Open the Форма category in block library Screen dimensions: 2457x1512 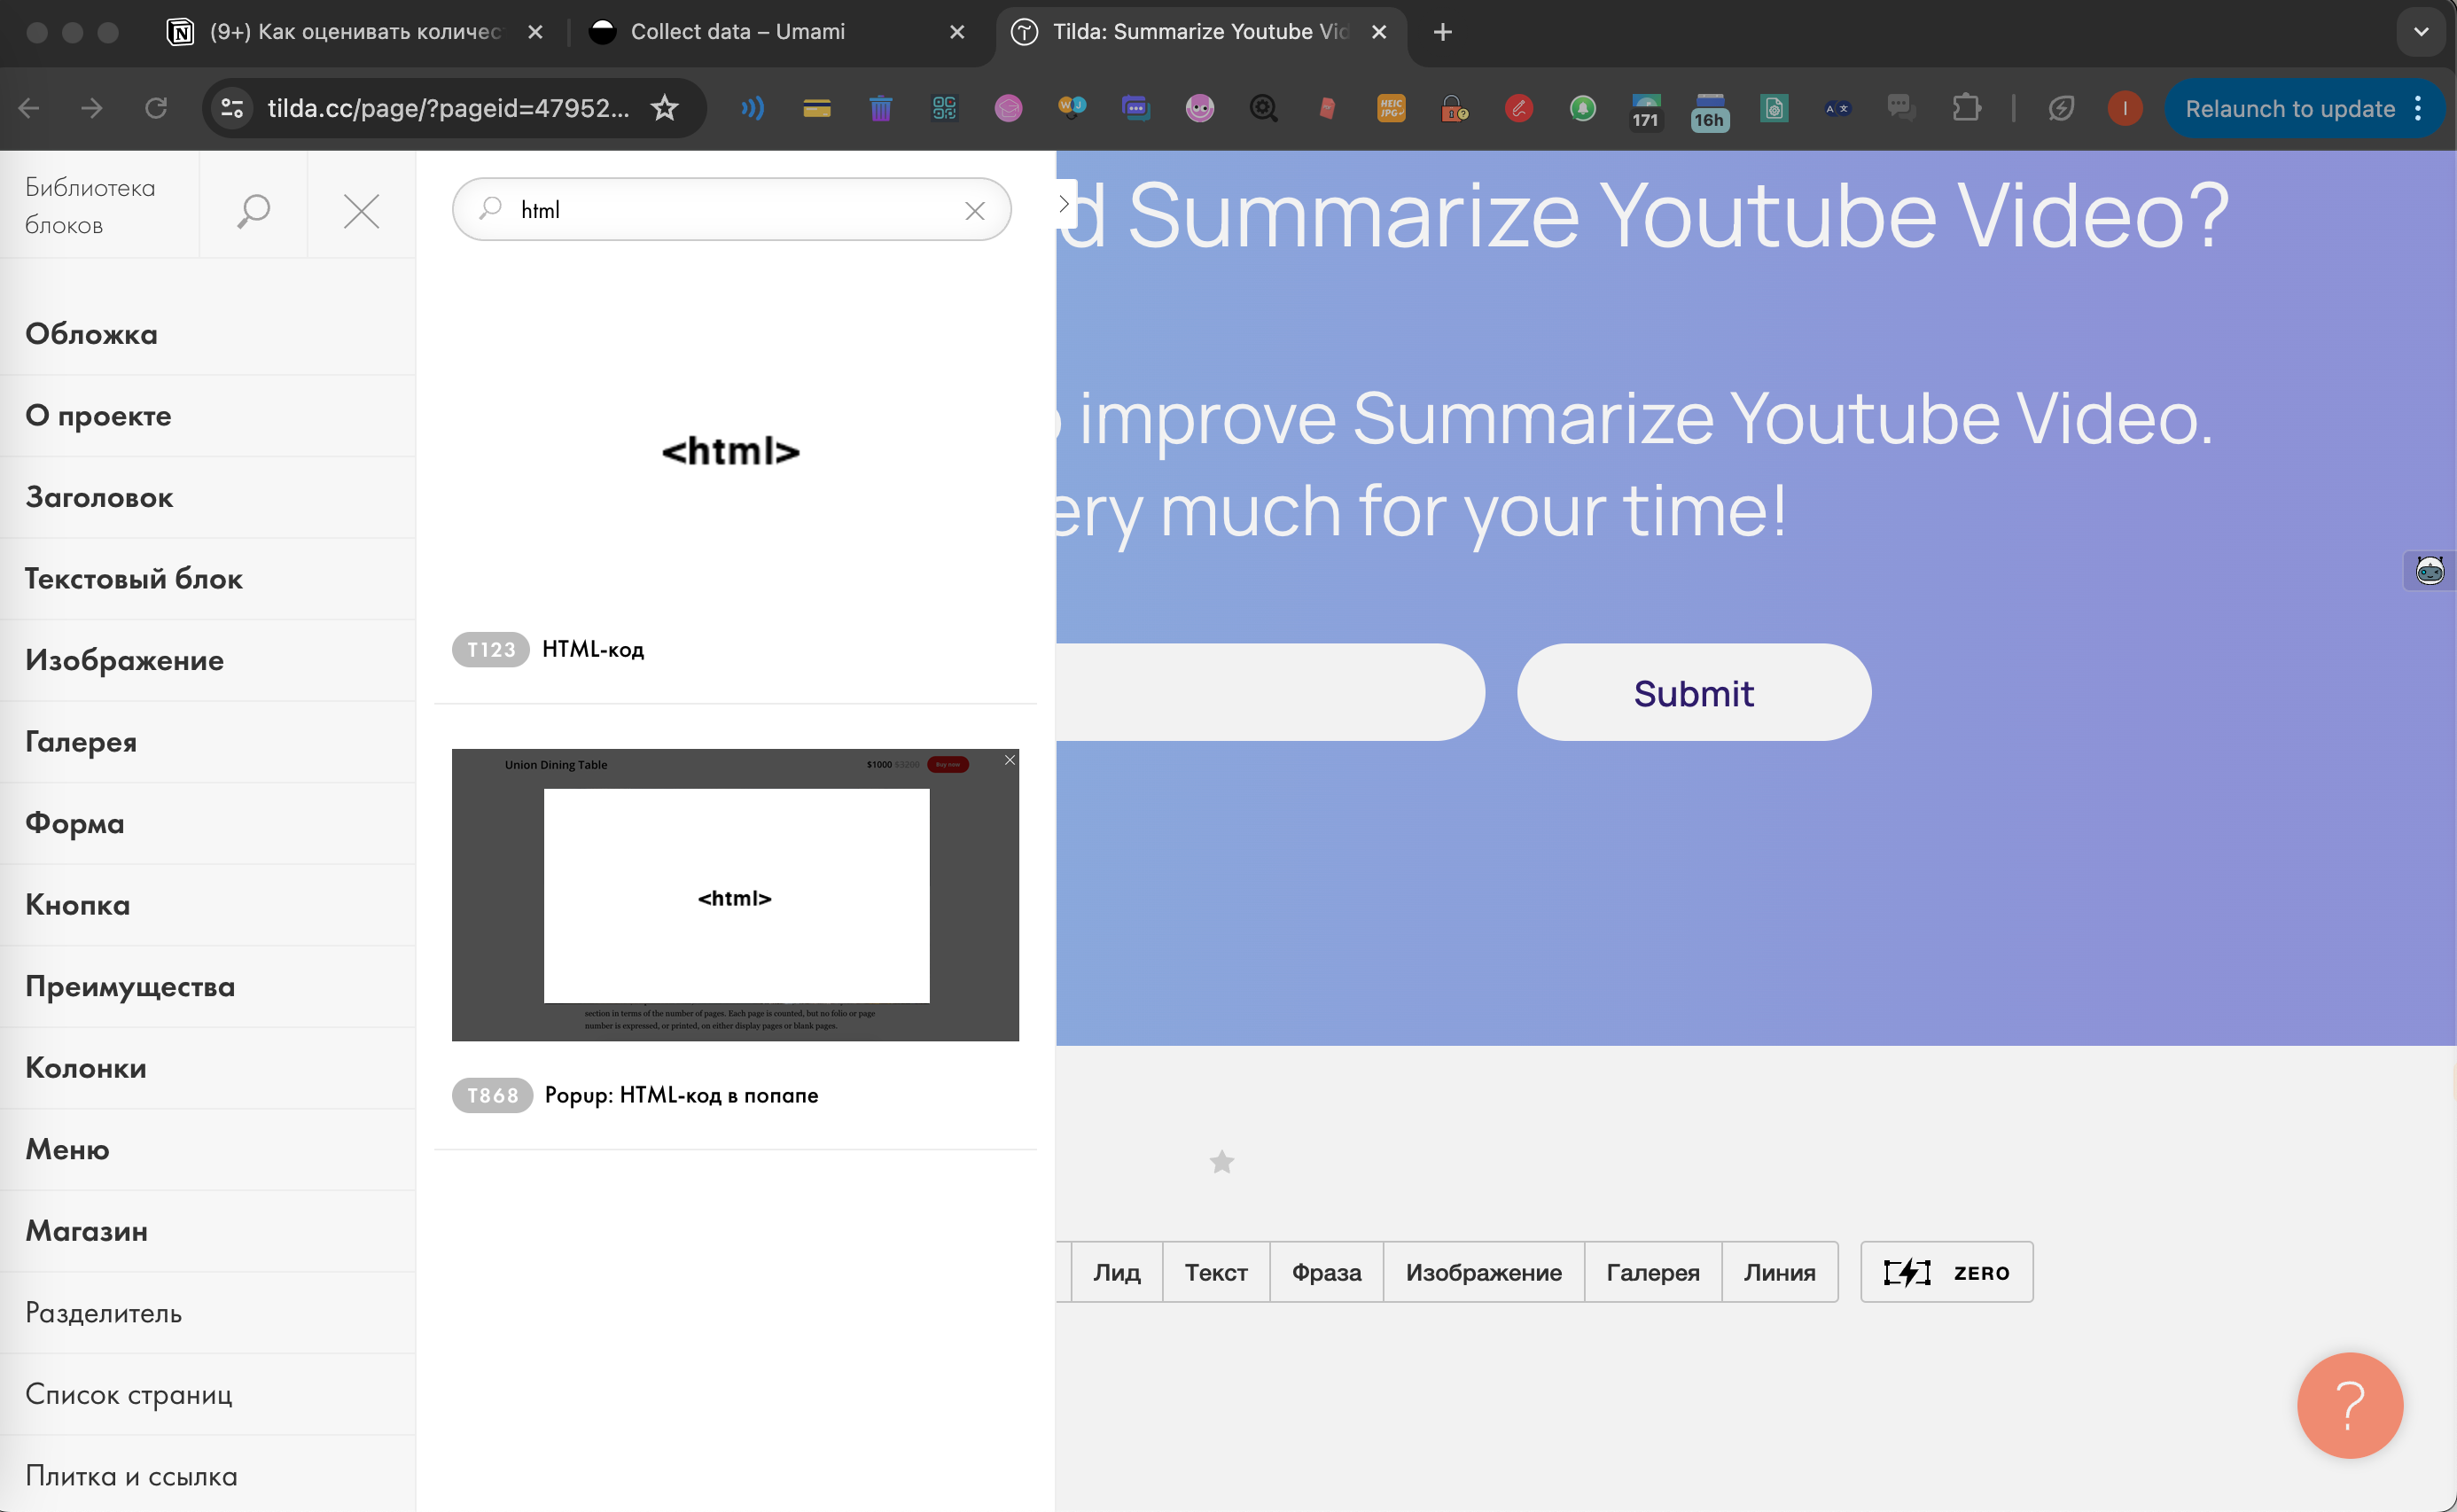pos(74,823)
